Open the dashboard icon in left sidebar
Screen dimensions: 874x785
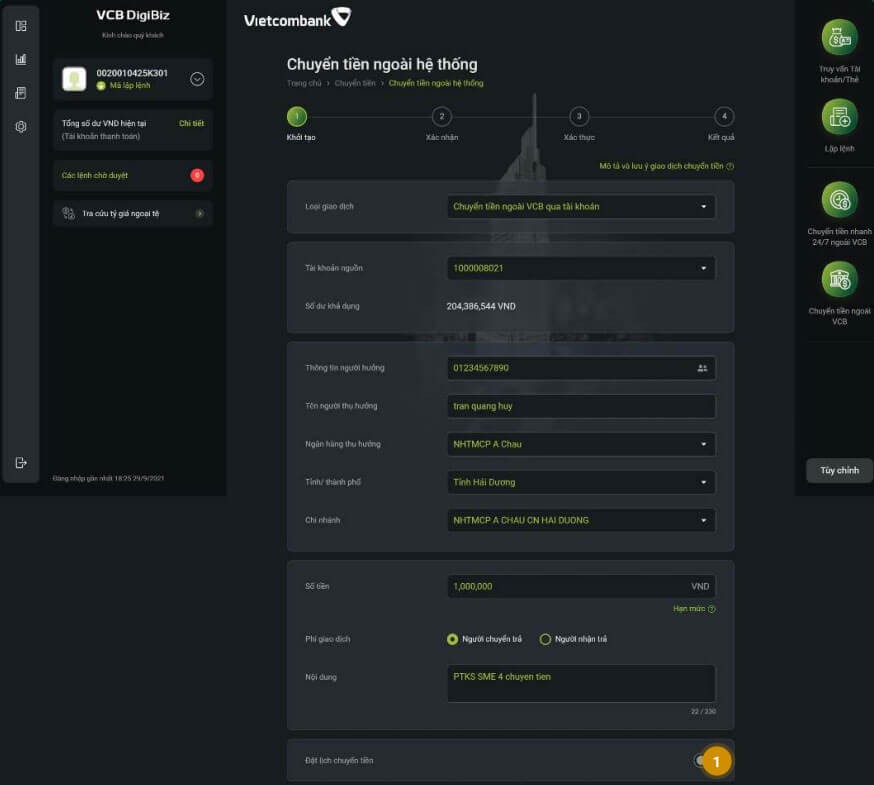click(x=21, y=26)
